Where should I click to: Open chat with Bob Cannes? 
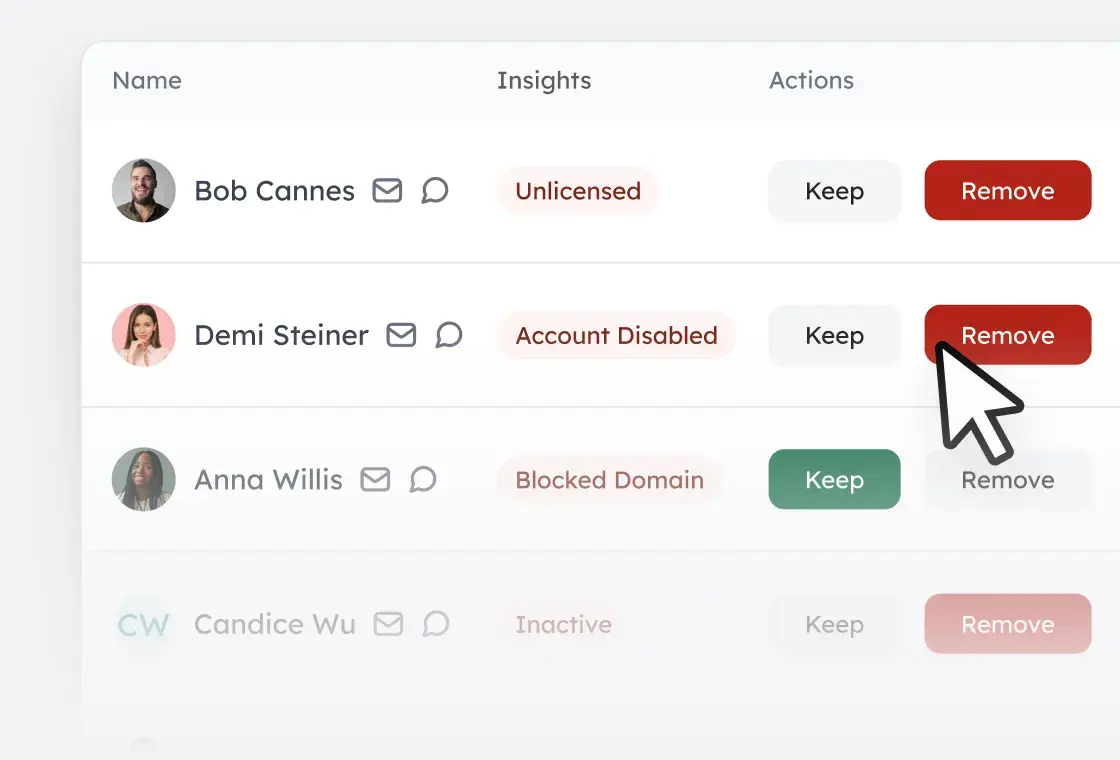(434, 190)
